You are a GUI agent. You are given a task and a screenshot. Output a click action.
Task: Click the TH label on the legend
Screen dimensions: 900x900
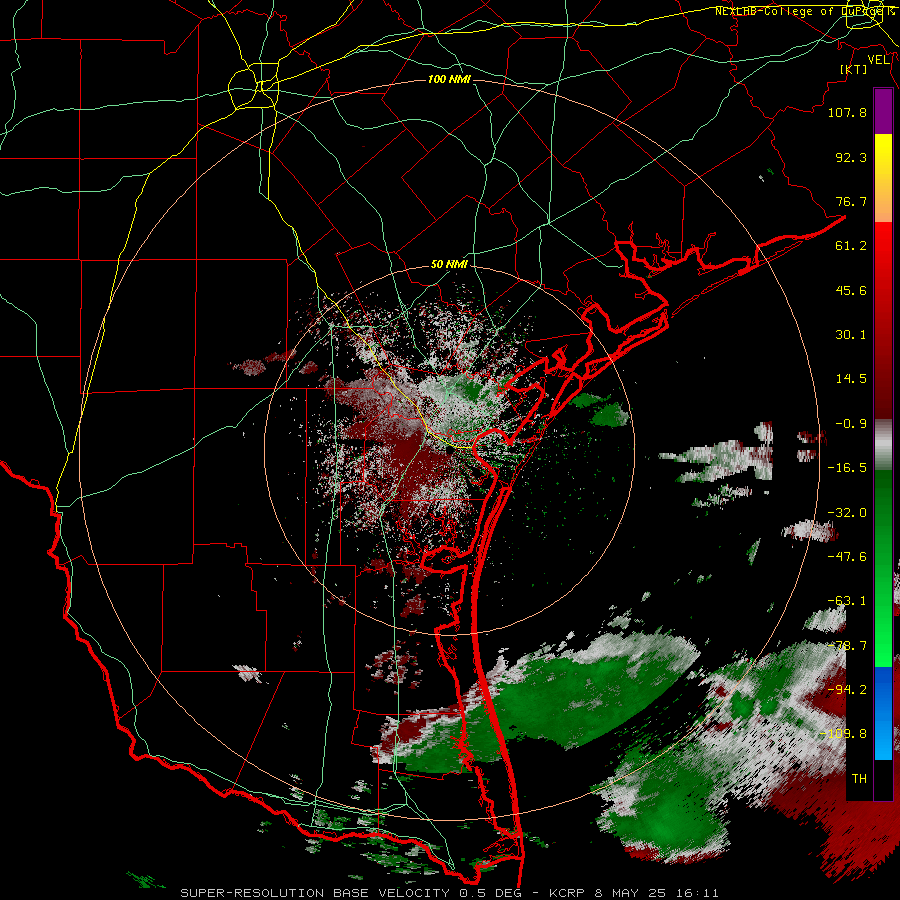point(859,779)
